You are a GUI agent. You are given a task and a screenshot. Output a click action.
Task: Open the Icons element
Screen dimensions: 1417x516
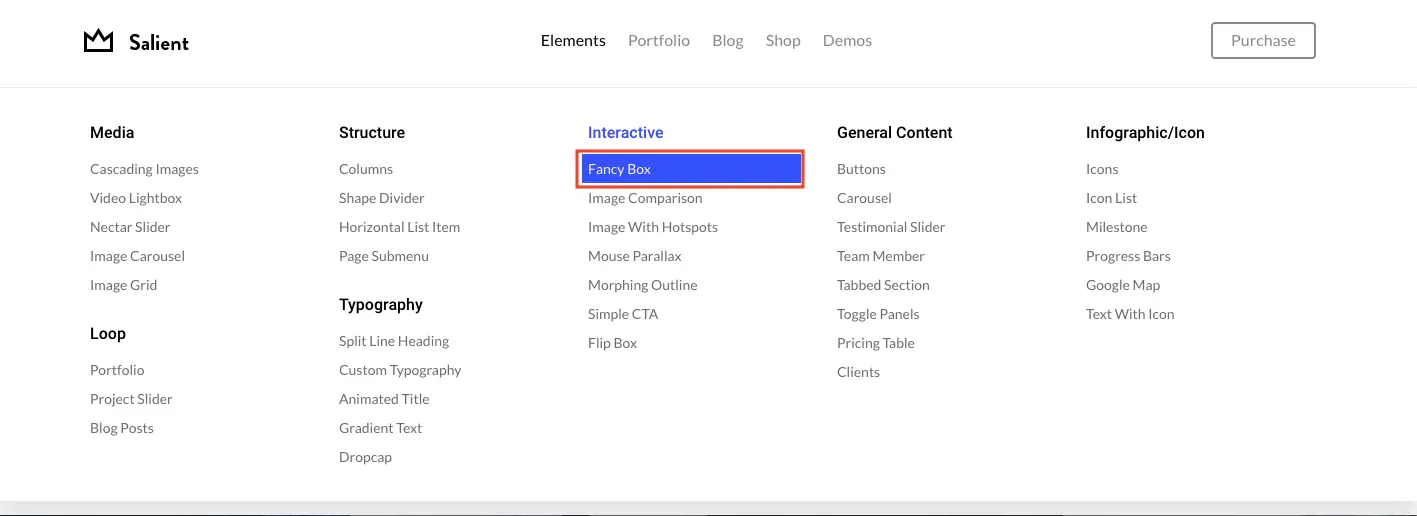1102,169
